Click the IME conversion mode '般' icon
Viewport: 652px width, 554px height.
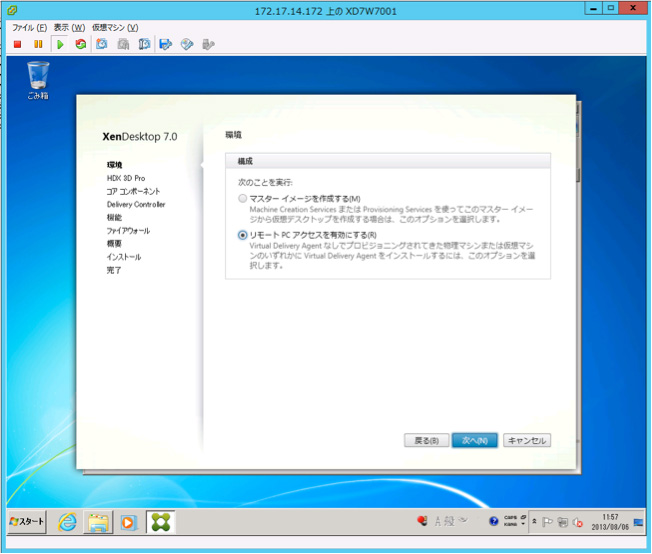(449, 521)
